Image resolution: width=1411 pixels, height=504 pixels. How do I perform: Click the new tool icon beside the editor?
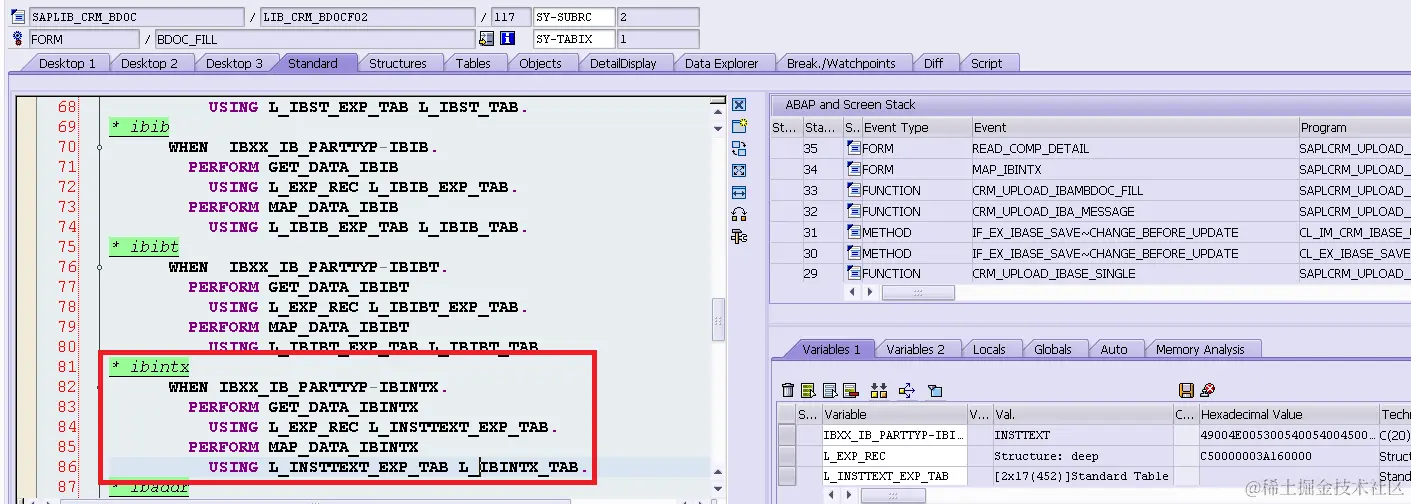739,126
